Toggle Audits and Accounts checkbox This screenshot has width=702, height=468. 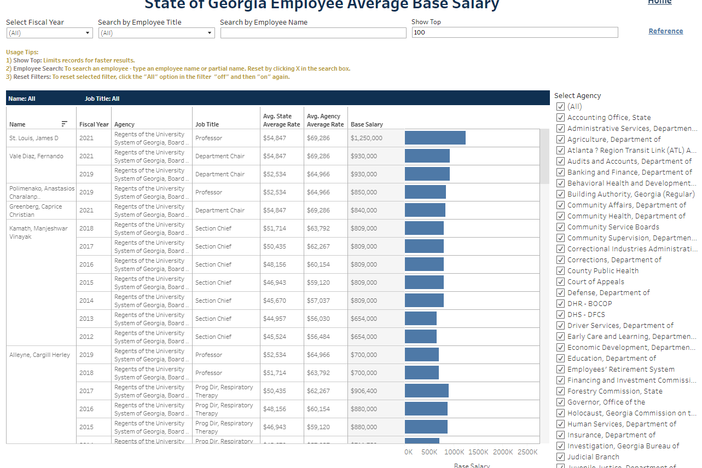click(x=560, y=161)
